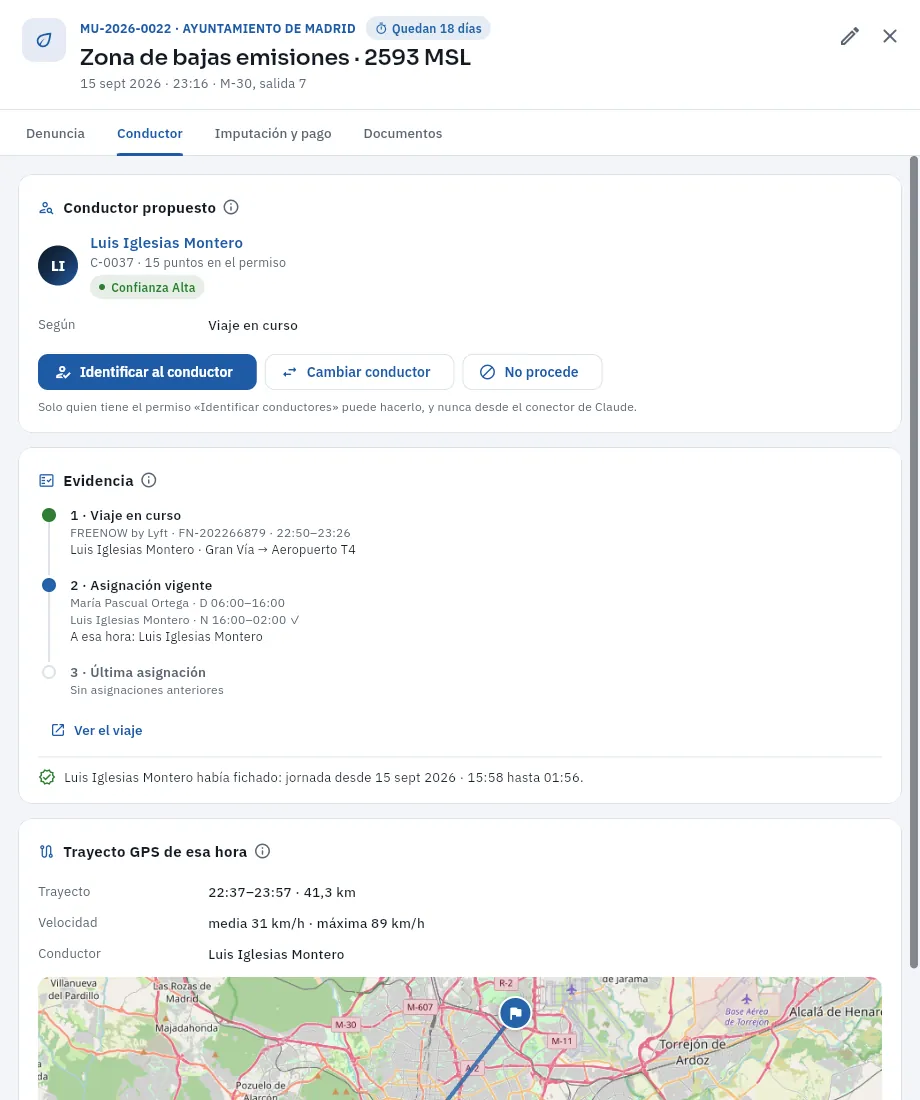Screen dimensions: 920x1100
Task: Click the 'Quedan 18 días' deadline badge
Action: coord(428,29)
